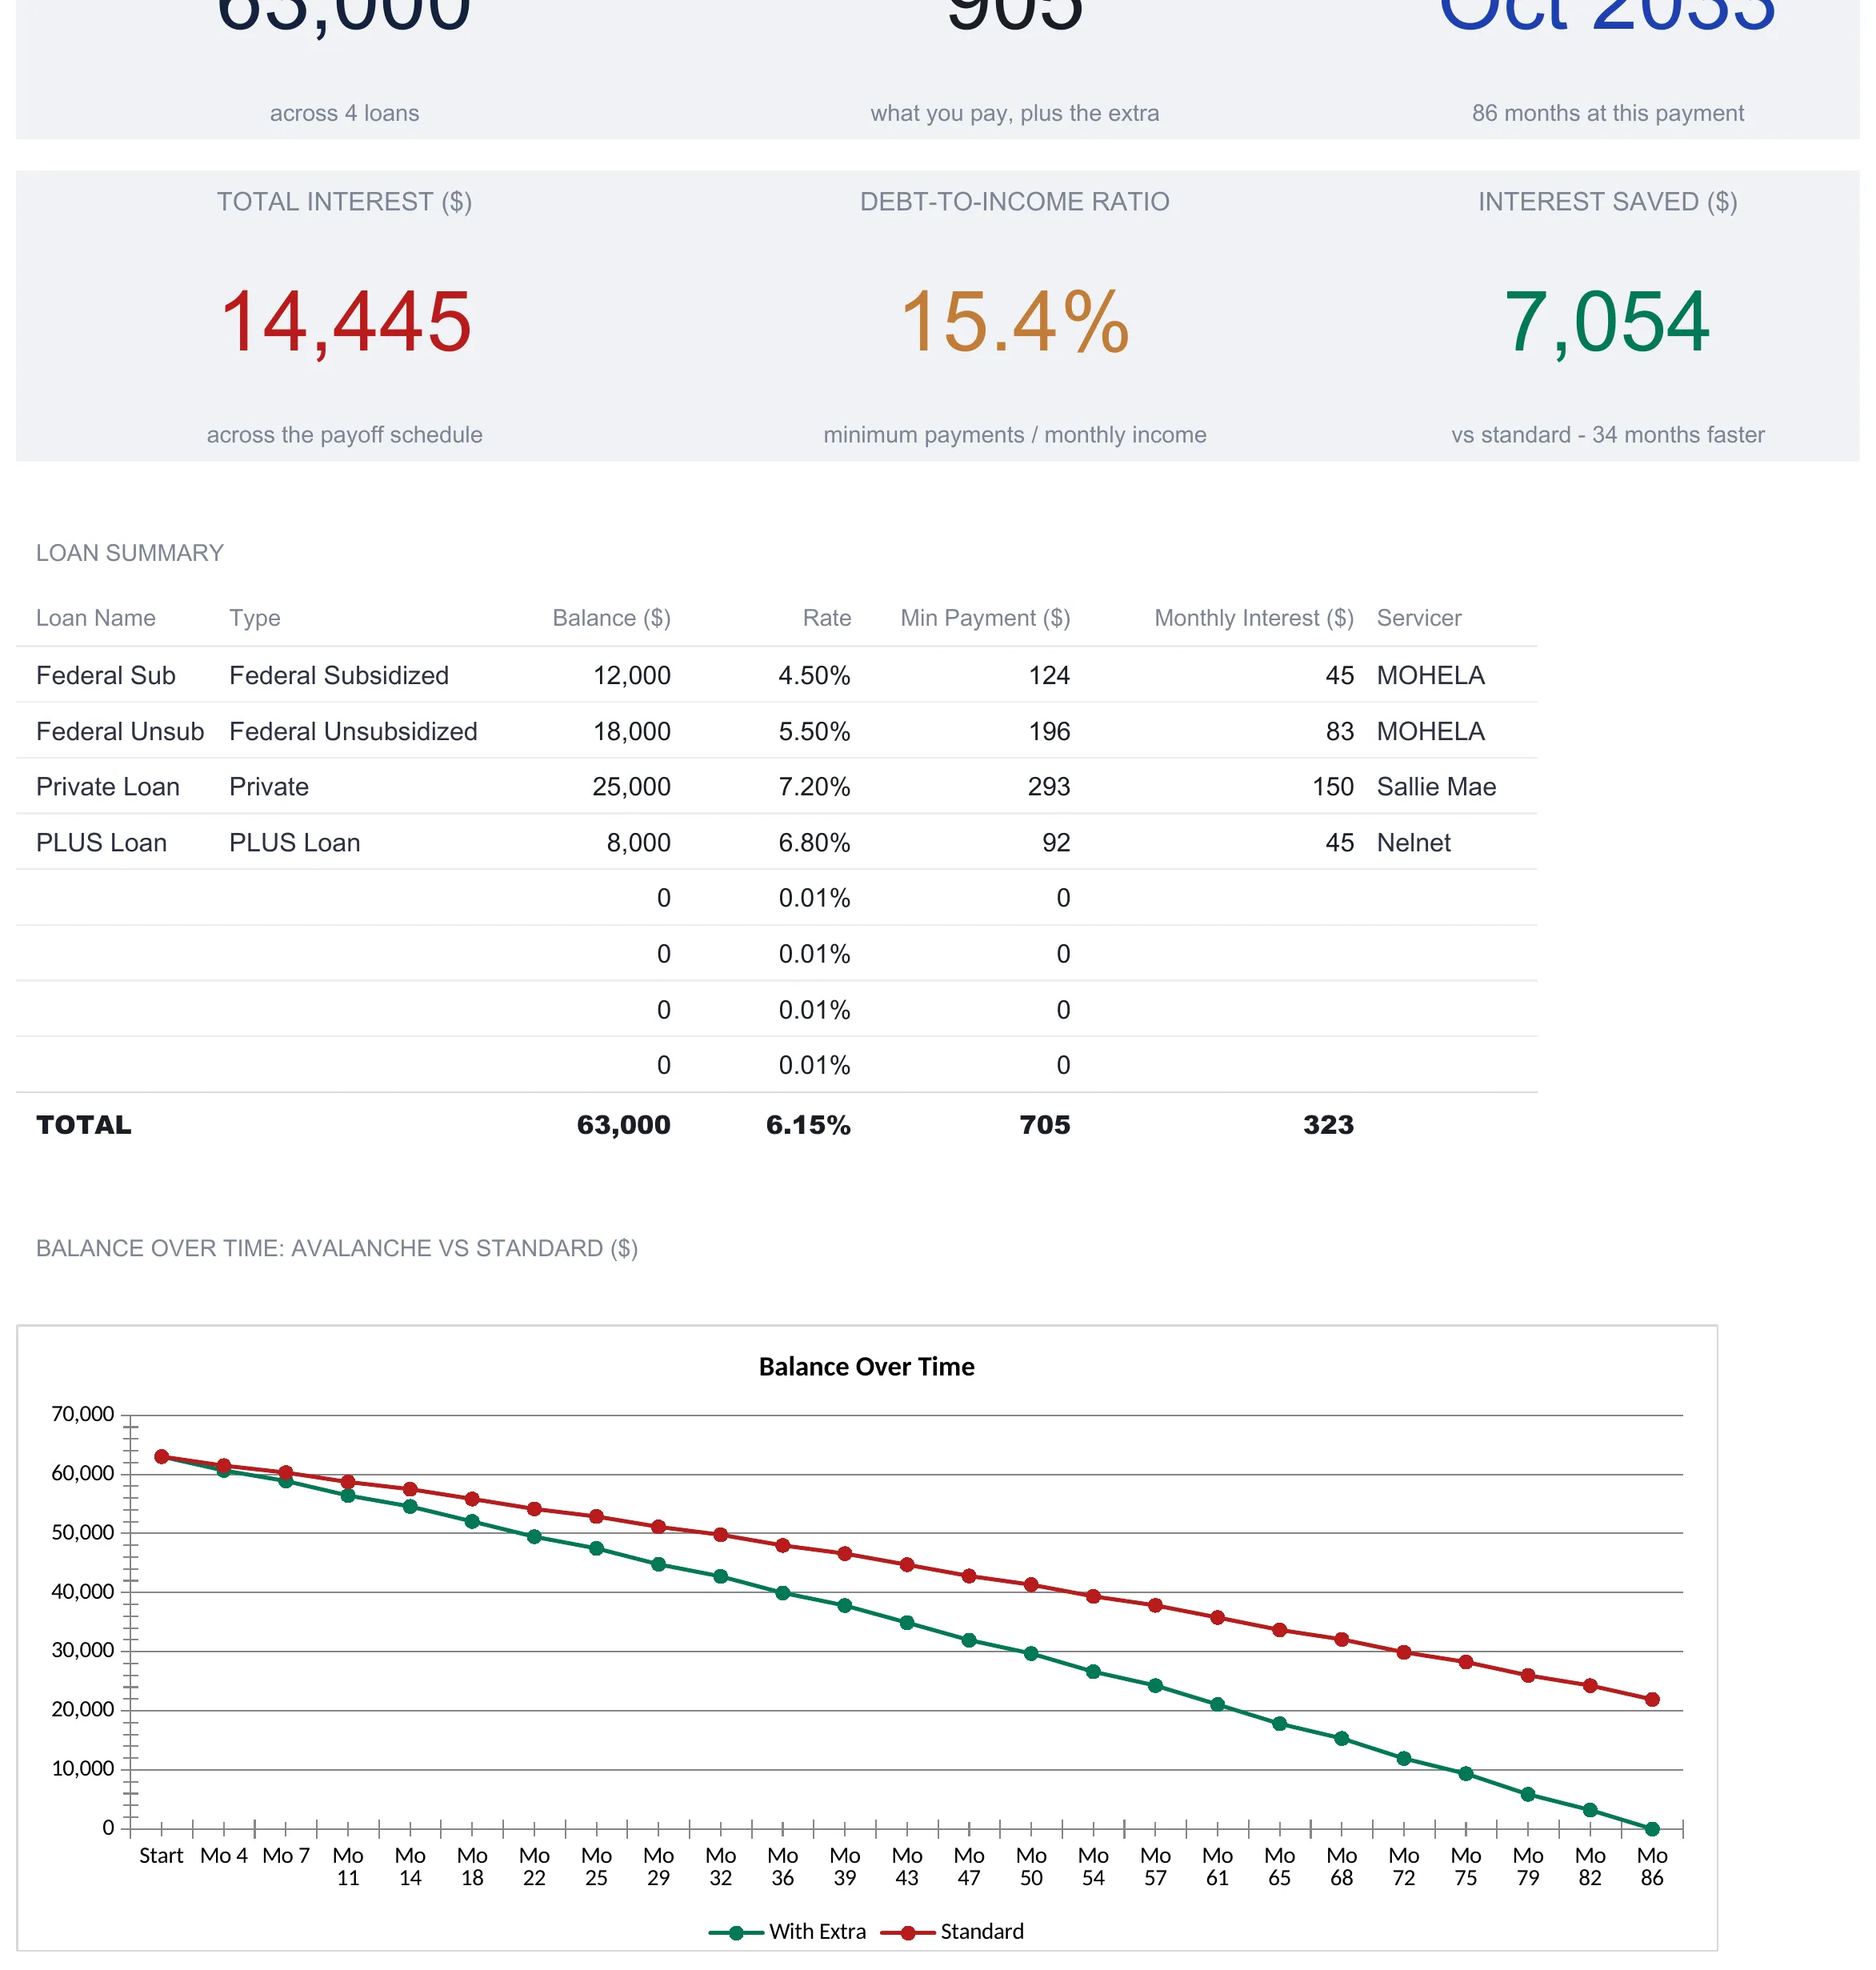
Task: Click the Min Payment ($) column header
Action: coord(985,618)
